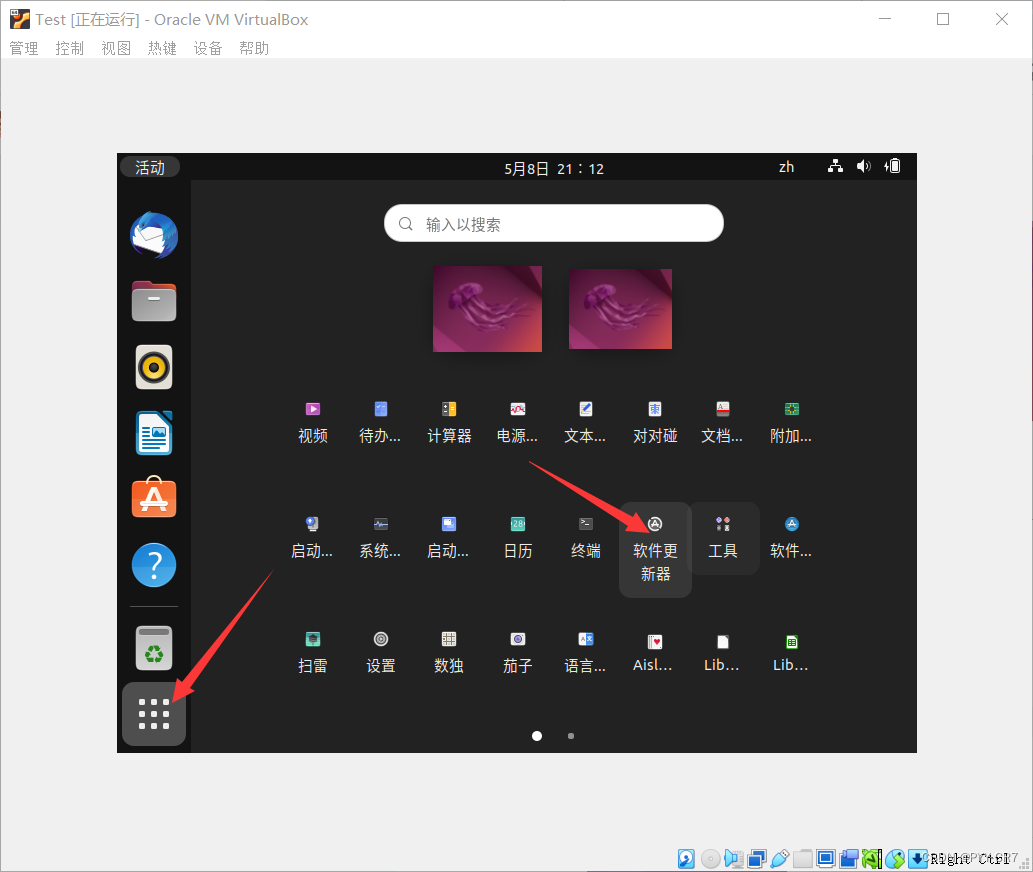Launch the 日历 calendar app
This screenshot has height=872, width=1033.
click(x=518, y=537)
